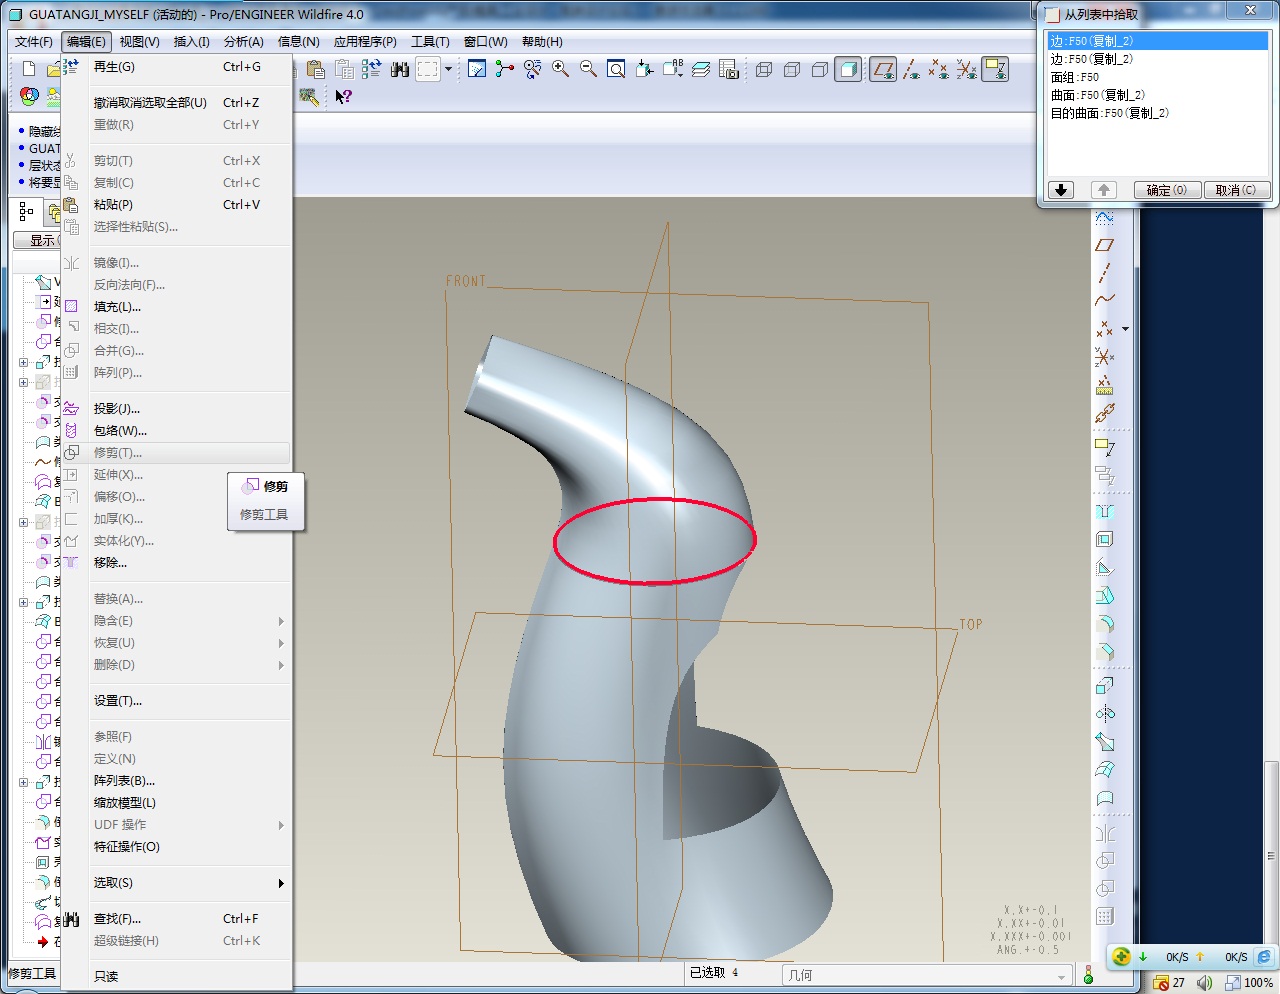The image size is (1280, 994).
Task: Toggle Wireframe display mode
Action: coord(764,69)
